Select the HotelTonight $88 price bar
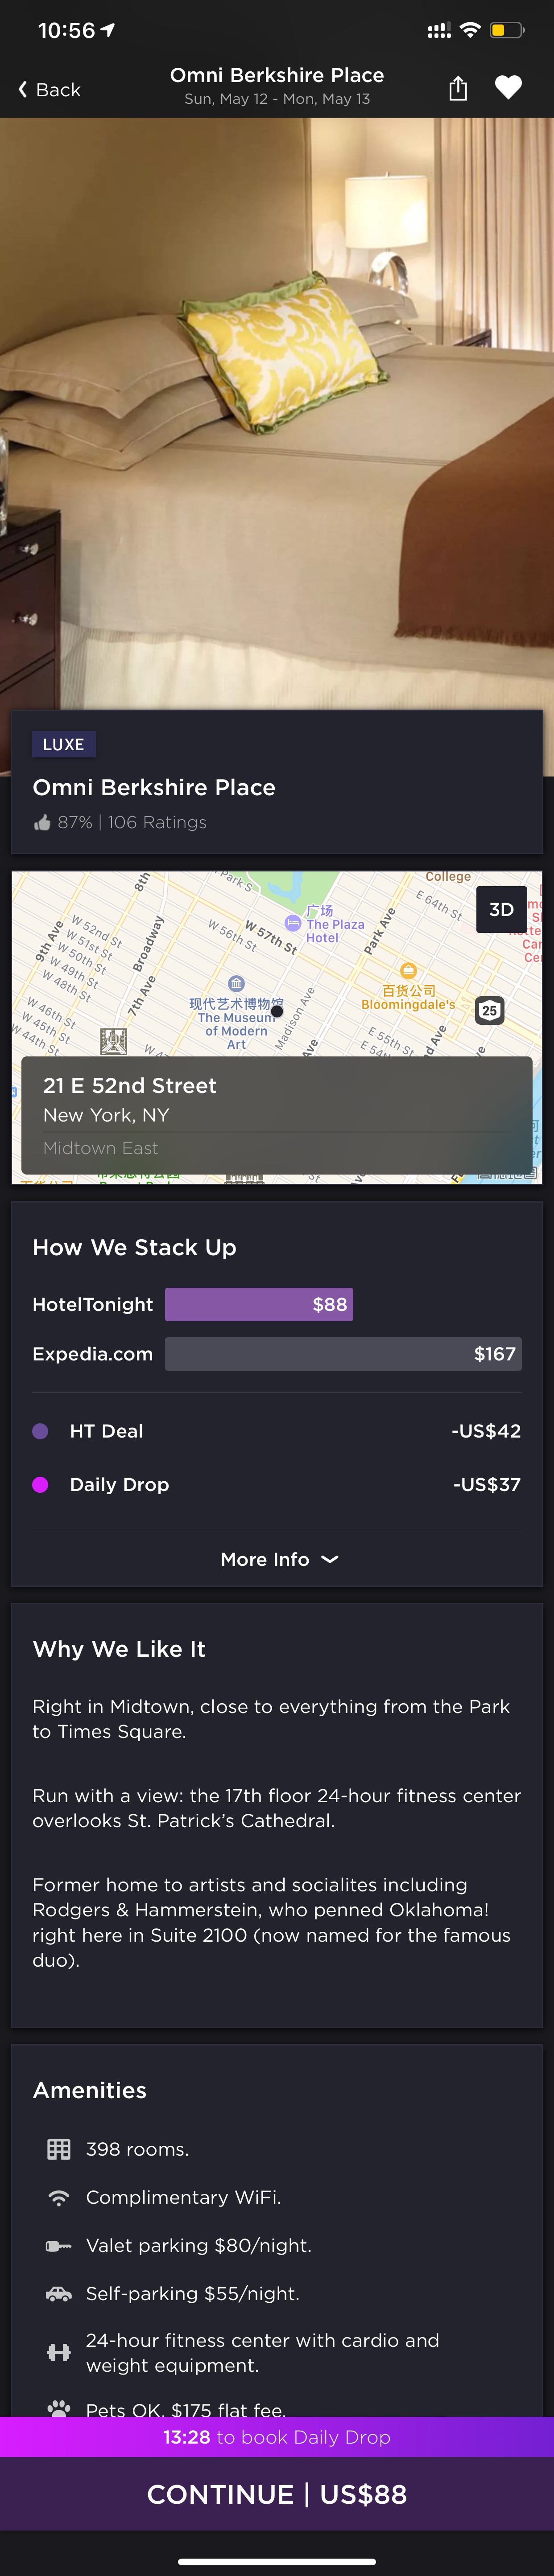This screenshot has height=2576, width=554. click(x=259, y=1304)
